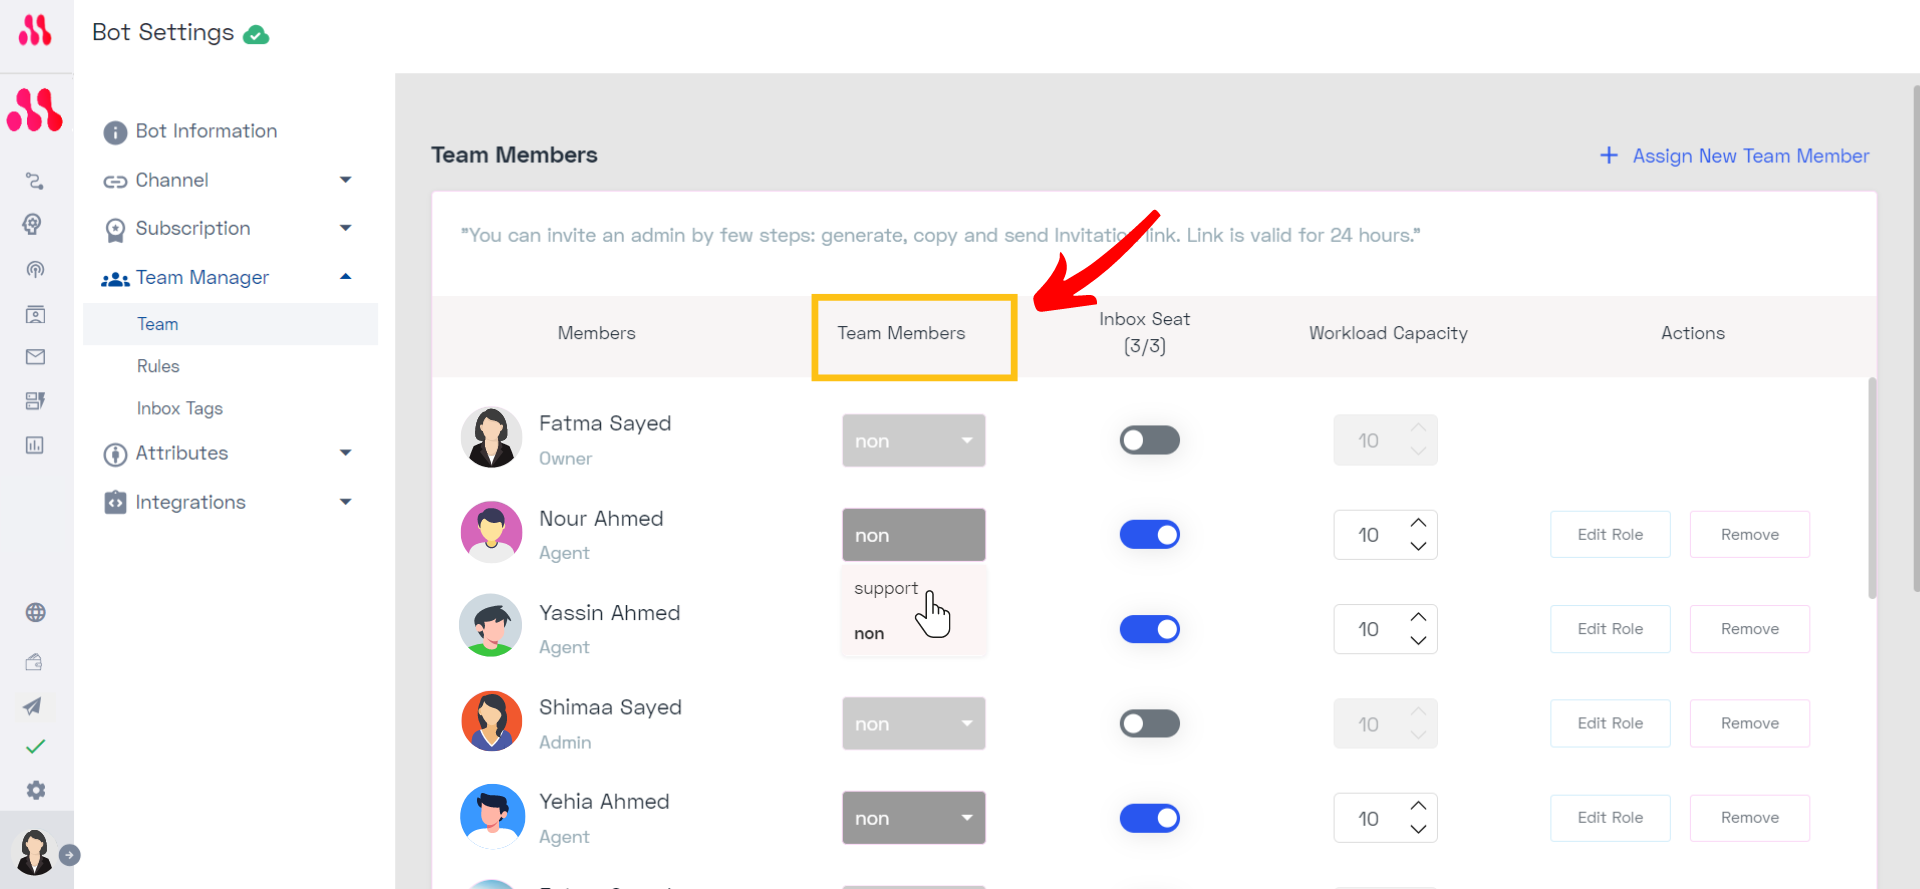
Task: Open the wallet icon in left rail
Action: 34,661
